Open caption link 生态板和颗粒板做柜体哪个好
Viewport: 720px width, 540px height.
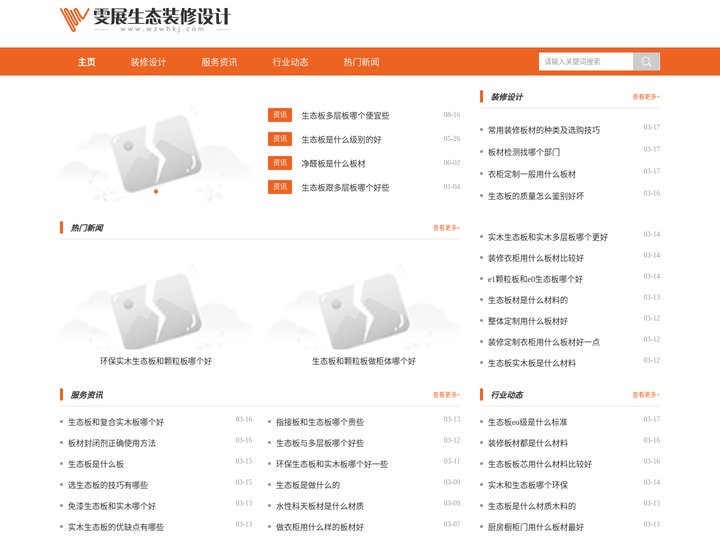click(x=364, y=361)
